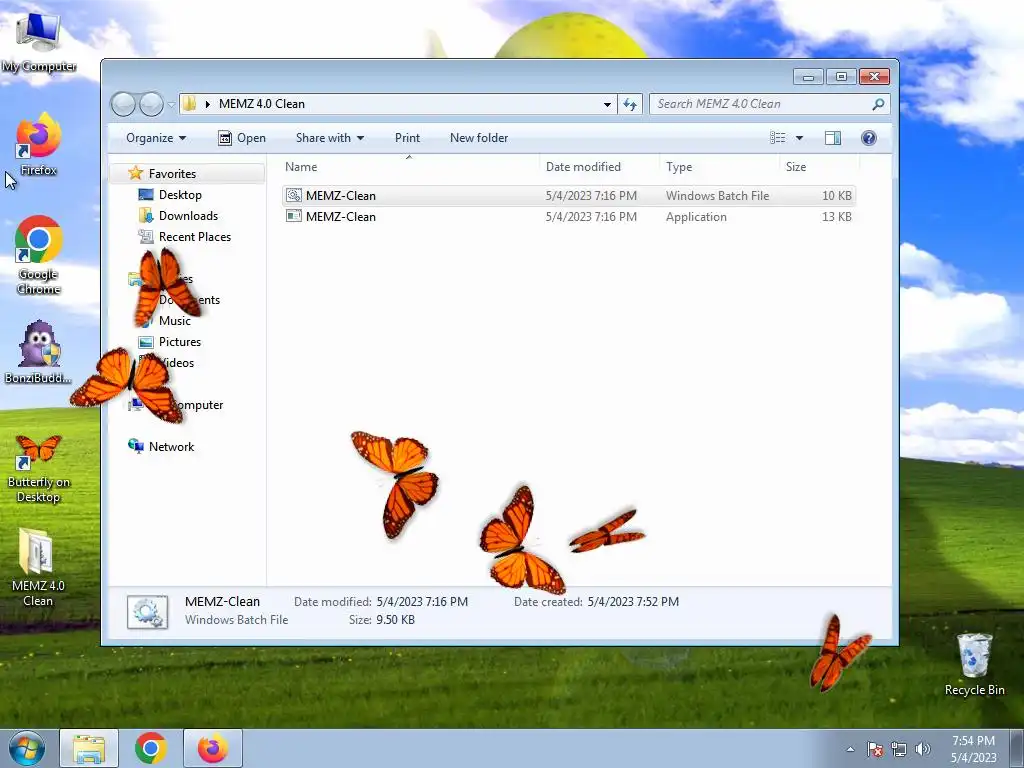The image size is (1024, 768).
Task: Click MEMZ 4.0 Clean in address bar
Action: pyautogui.click(x=262, y=104)
